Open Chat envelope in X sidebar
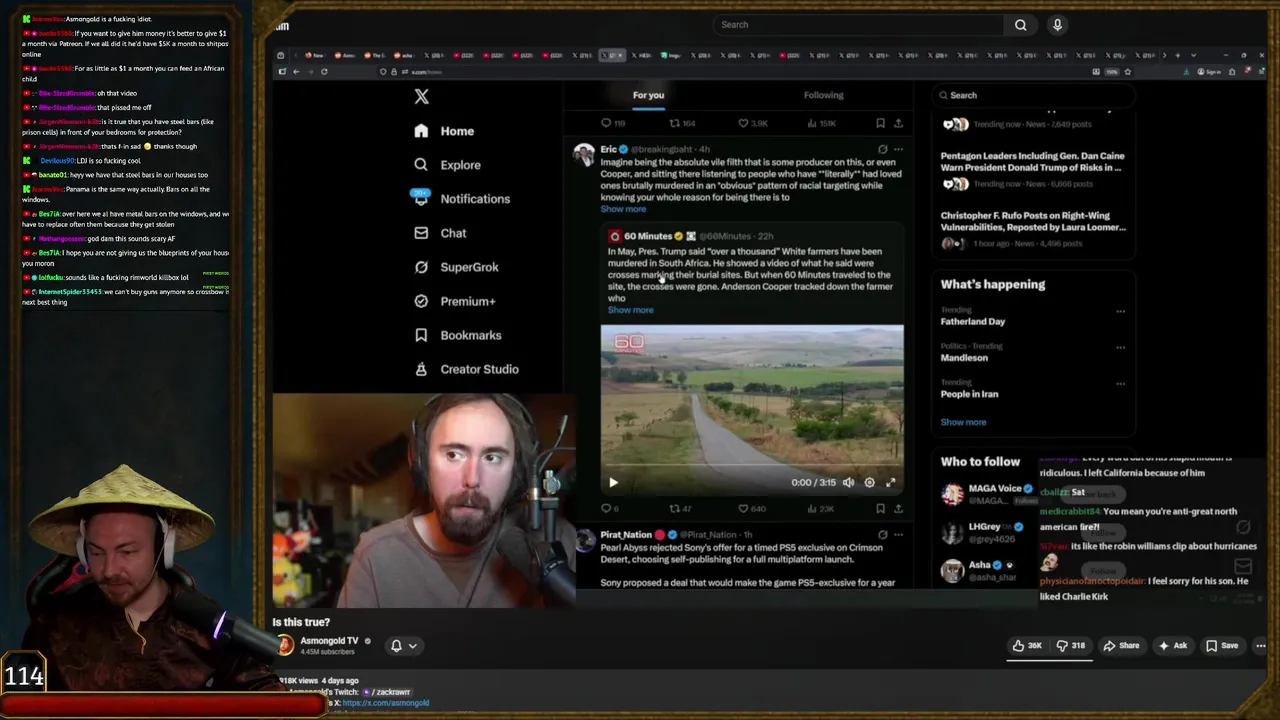1280x720 pixels. pos(440,233)
